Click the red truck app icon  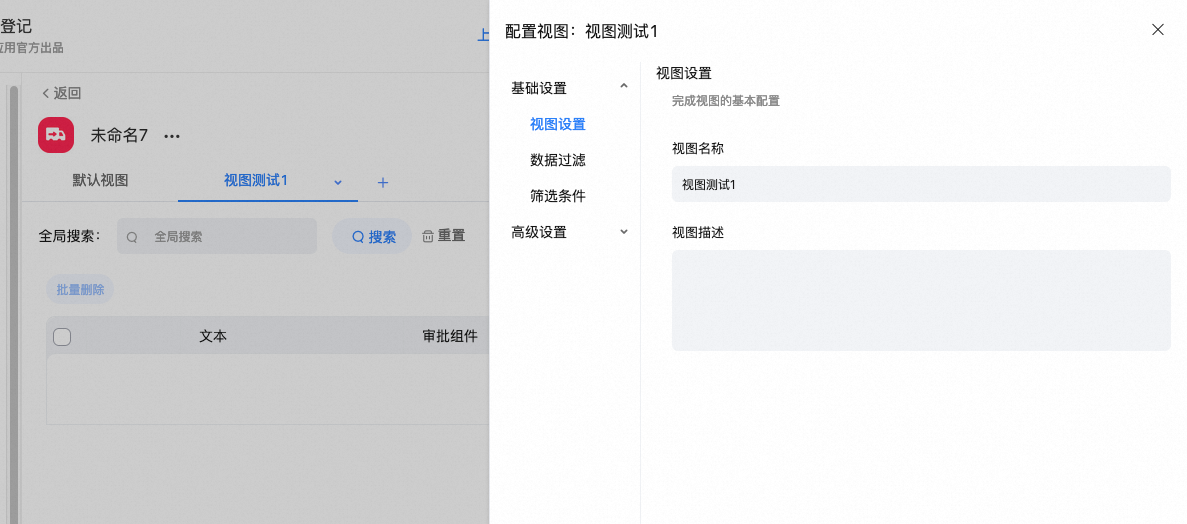tap(56, 135)
